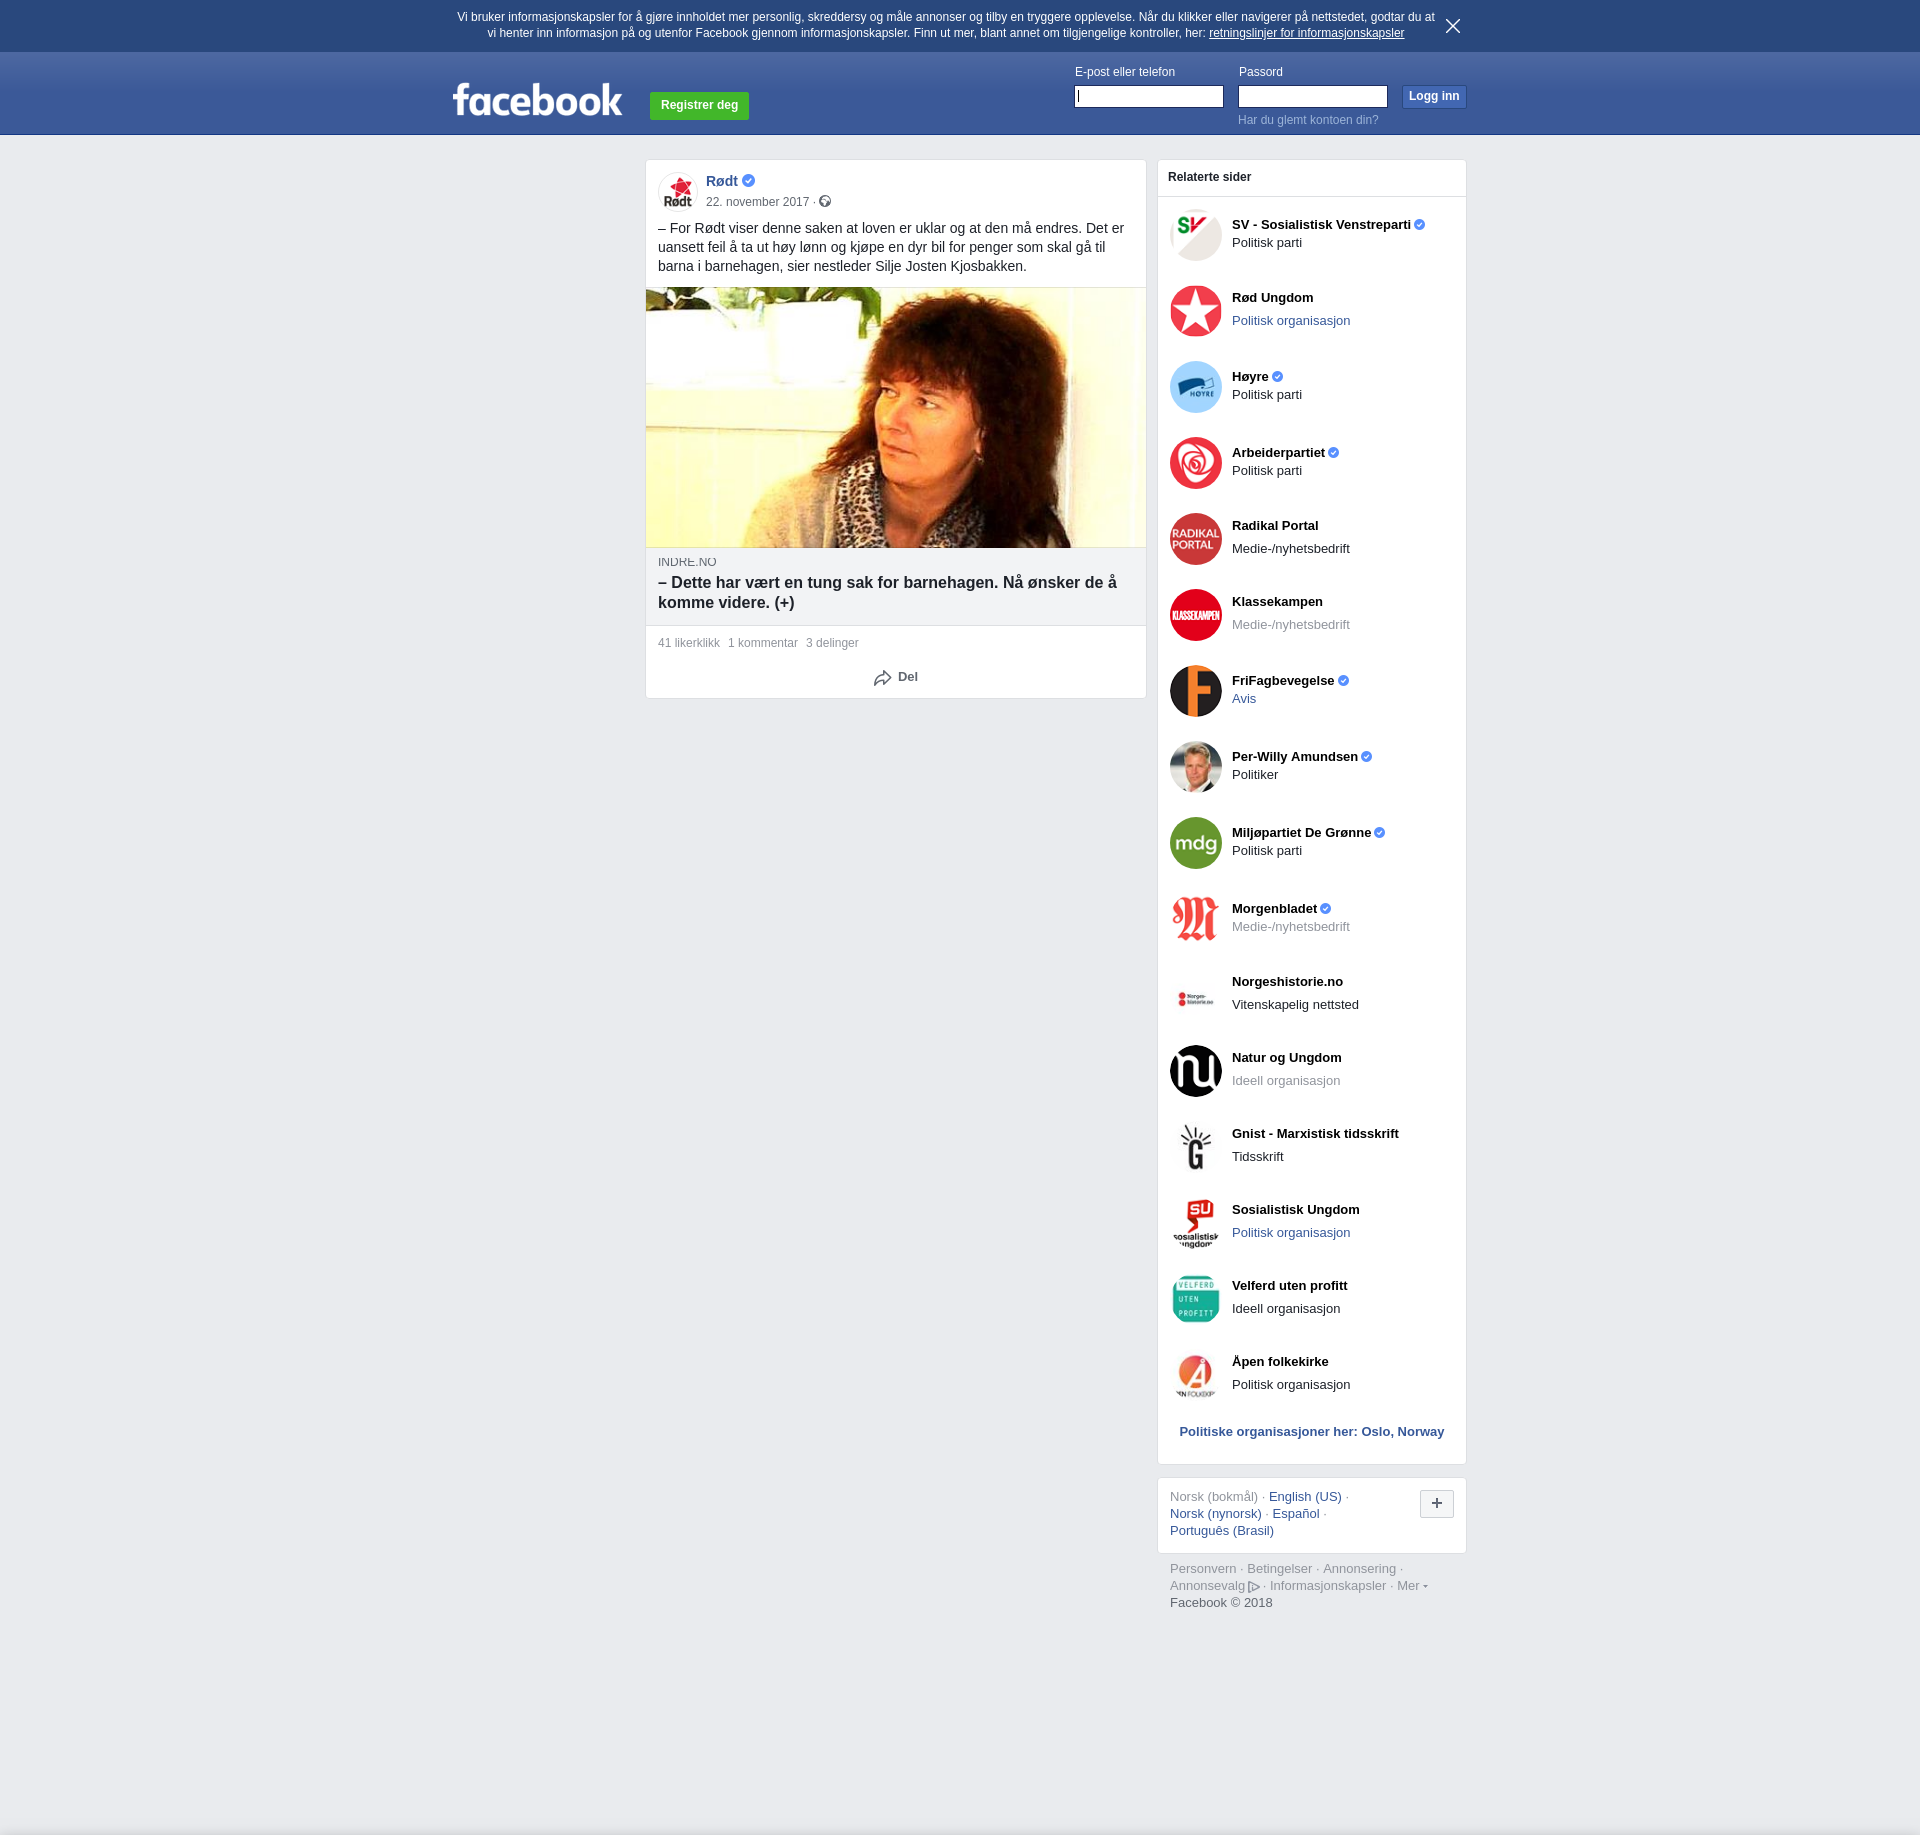Click the Rødt page profile logo
Screen dimensions: 1920x1835
click(x=678, y=191)
